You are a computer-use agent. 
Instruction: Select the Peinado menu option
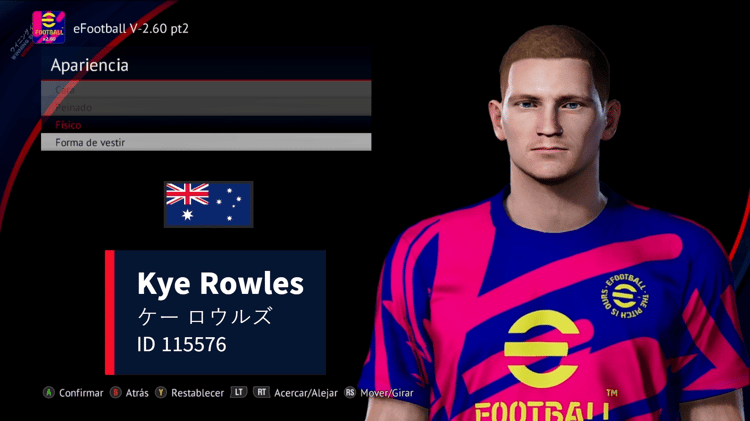tap(206, 107)
